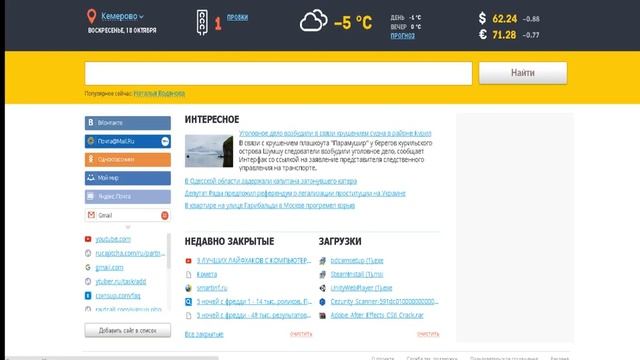Click the НЕДАВНО ЗАКРЫТЫЕ section heading

click(229, 241)
